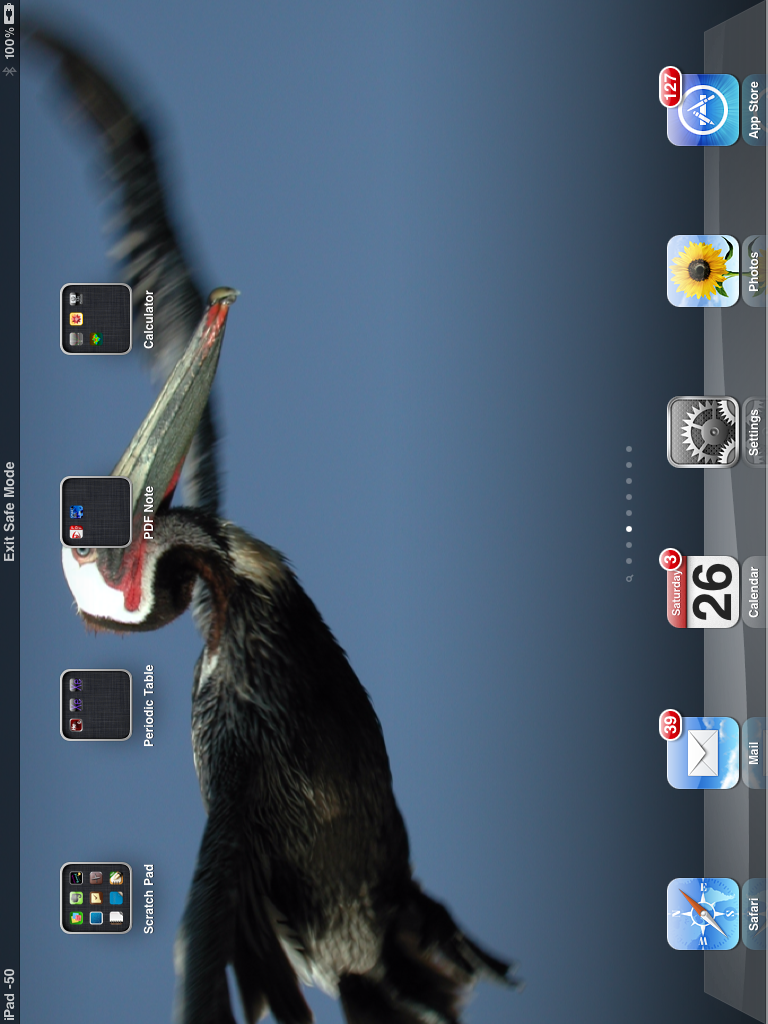768x1024 pixels.
Task: Tap the Bluetooth status icon
Action: [x=10, y=72]
